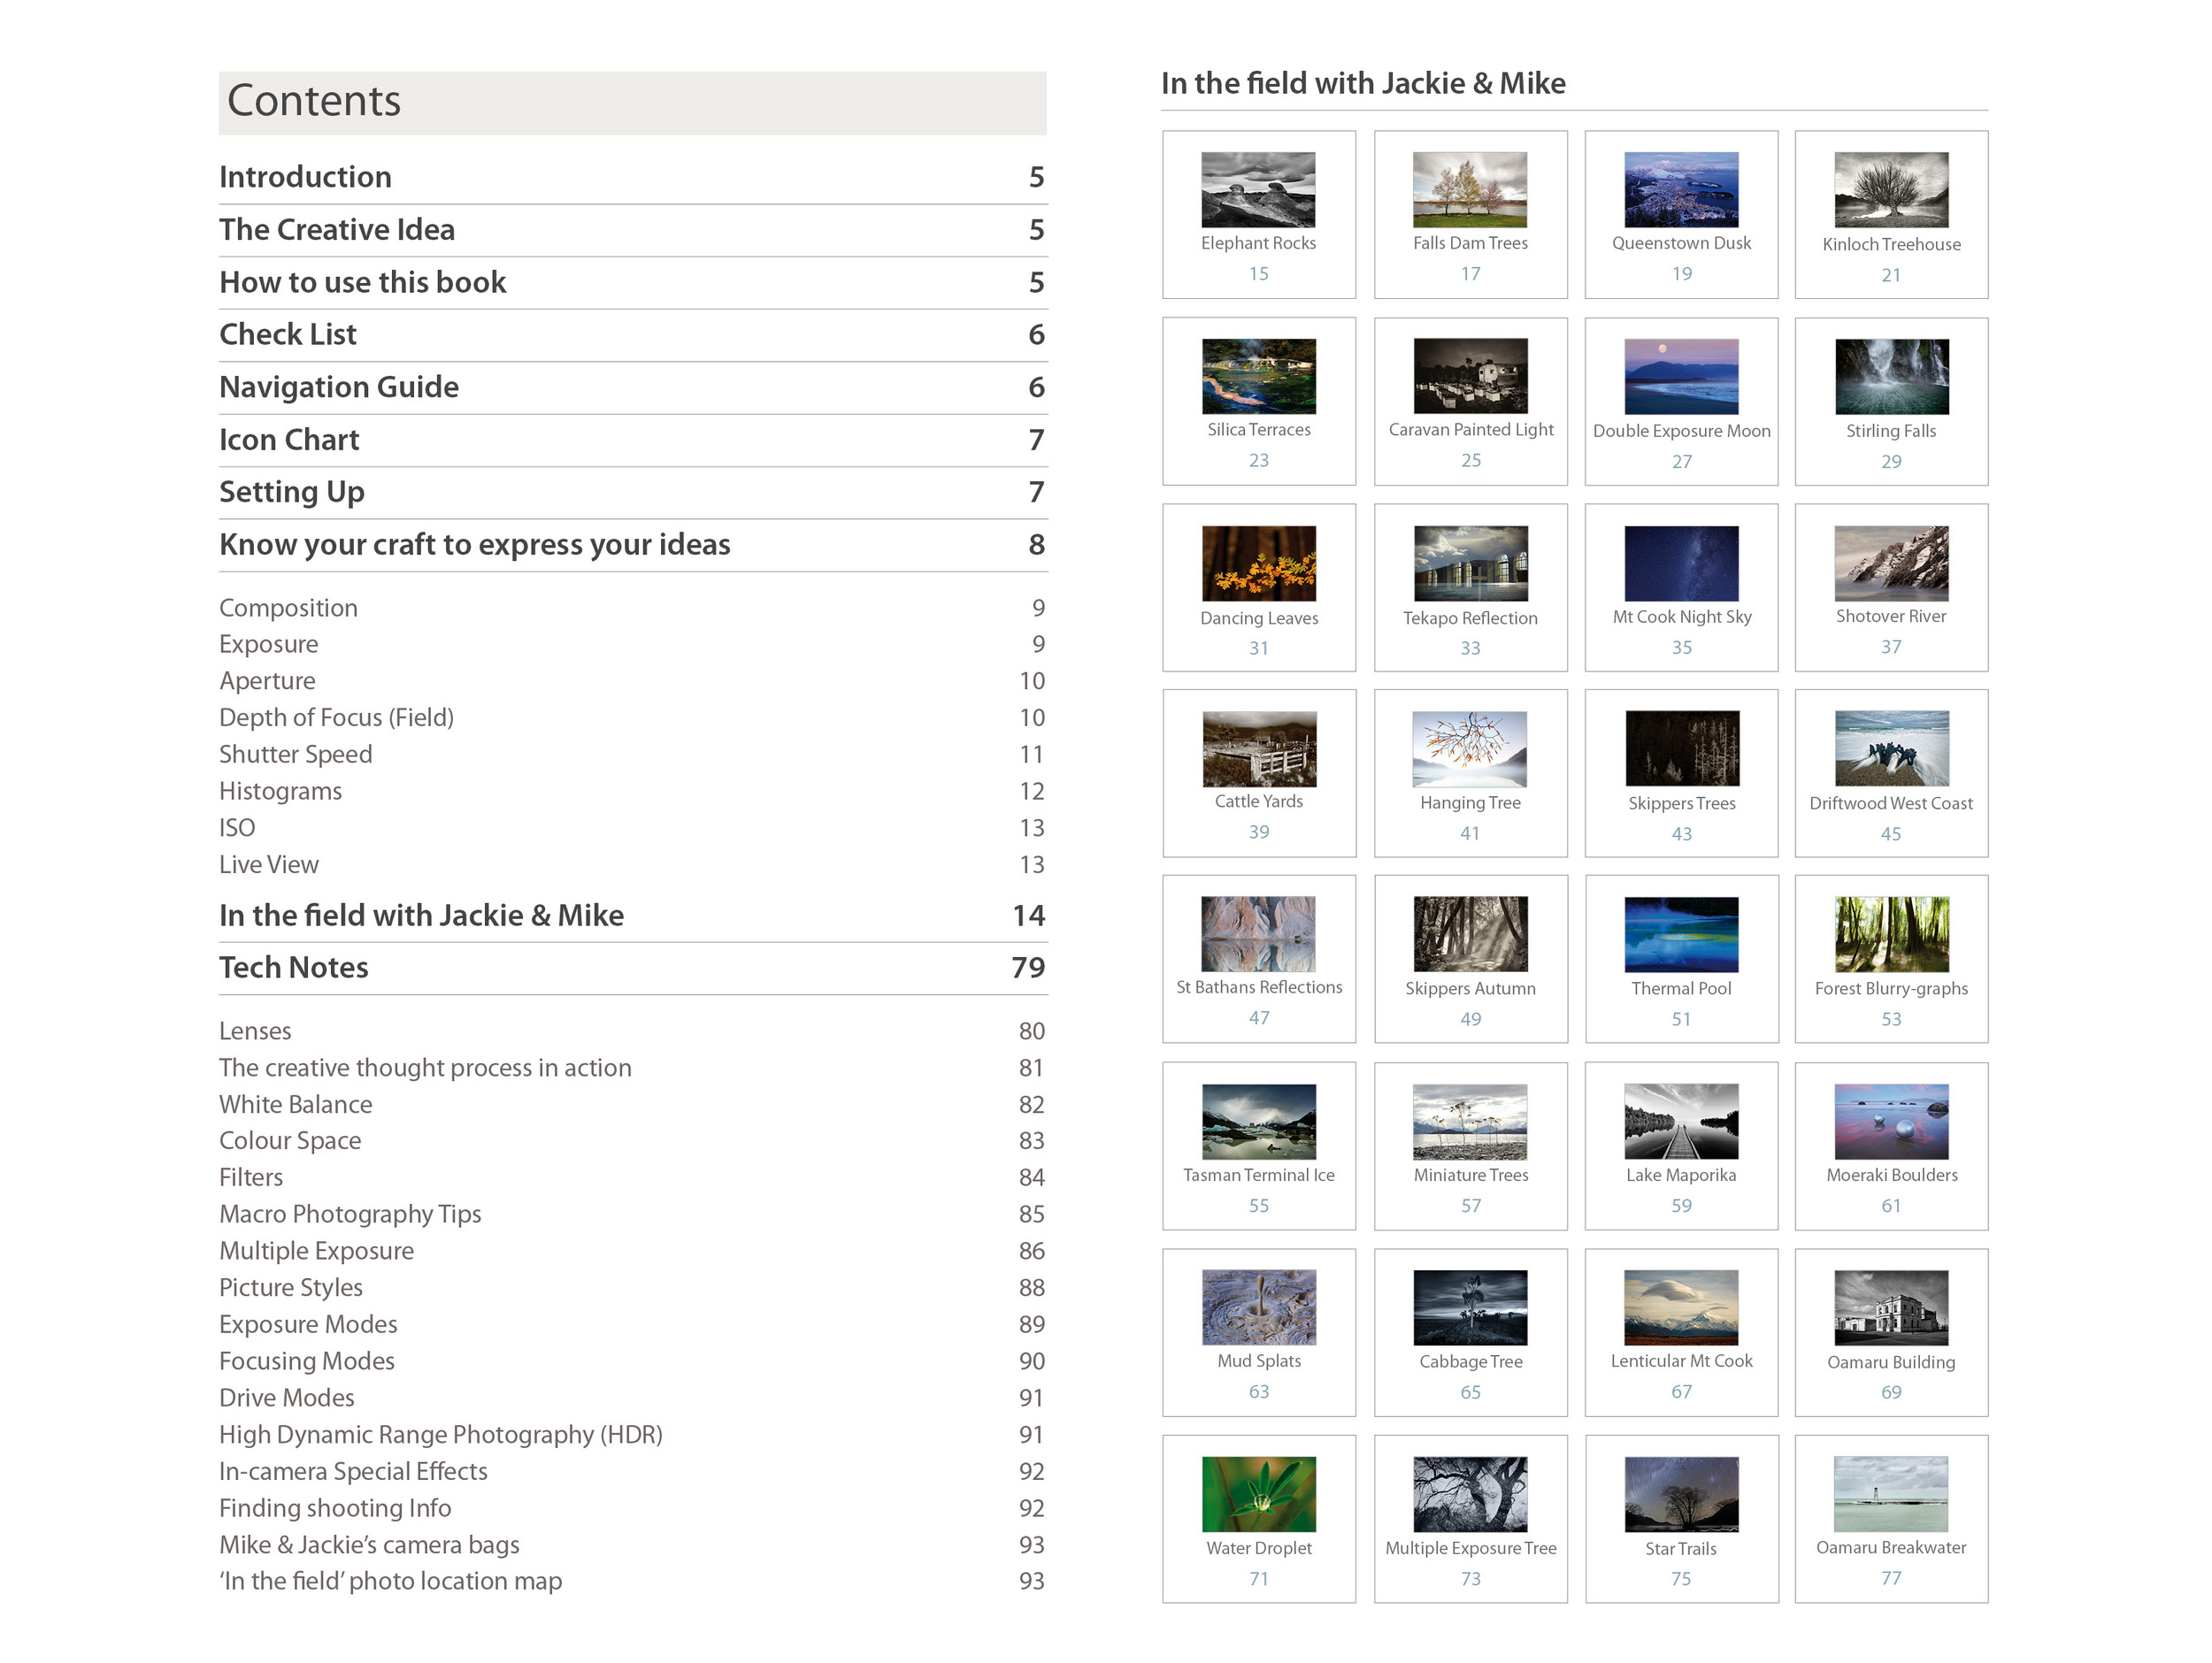The width and height of the screenshot is (2212, 1663).
Task: Jump to Shutter Speed
Action: click(632, 755)
